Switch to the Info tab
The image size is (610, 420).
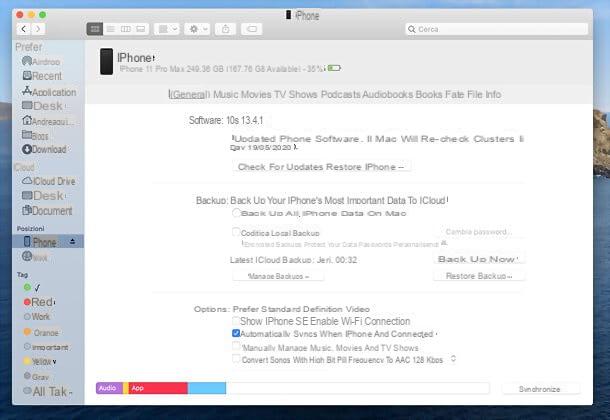[493, 94]
